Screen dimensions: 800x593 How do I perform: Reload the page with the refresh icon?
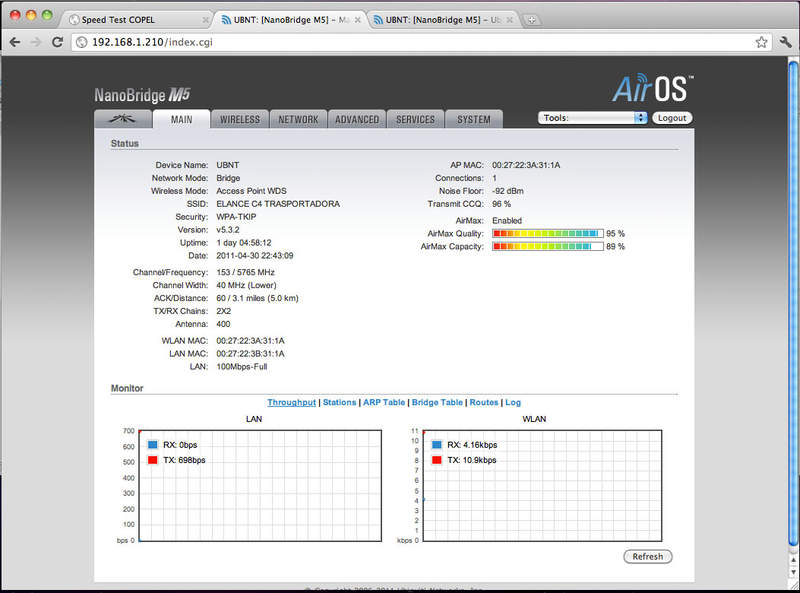[58, 42]
